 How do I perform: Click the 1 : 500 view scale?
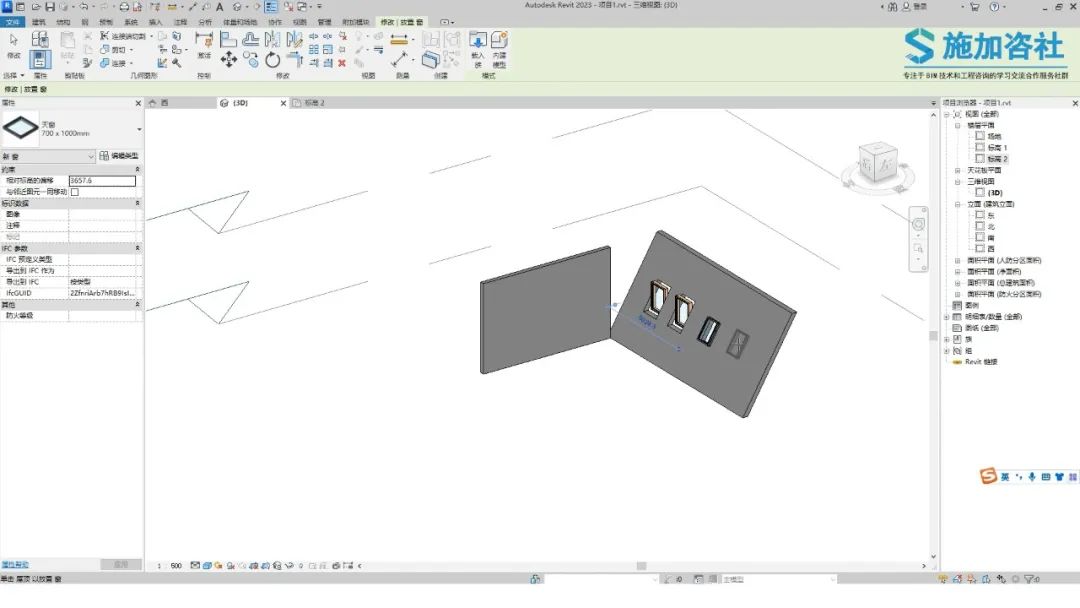pos(169,566)
